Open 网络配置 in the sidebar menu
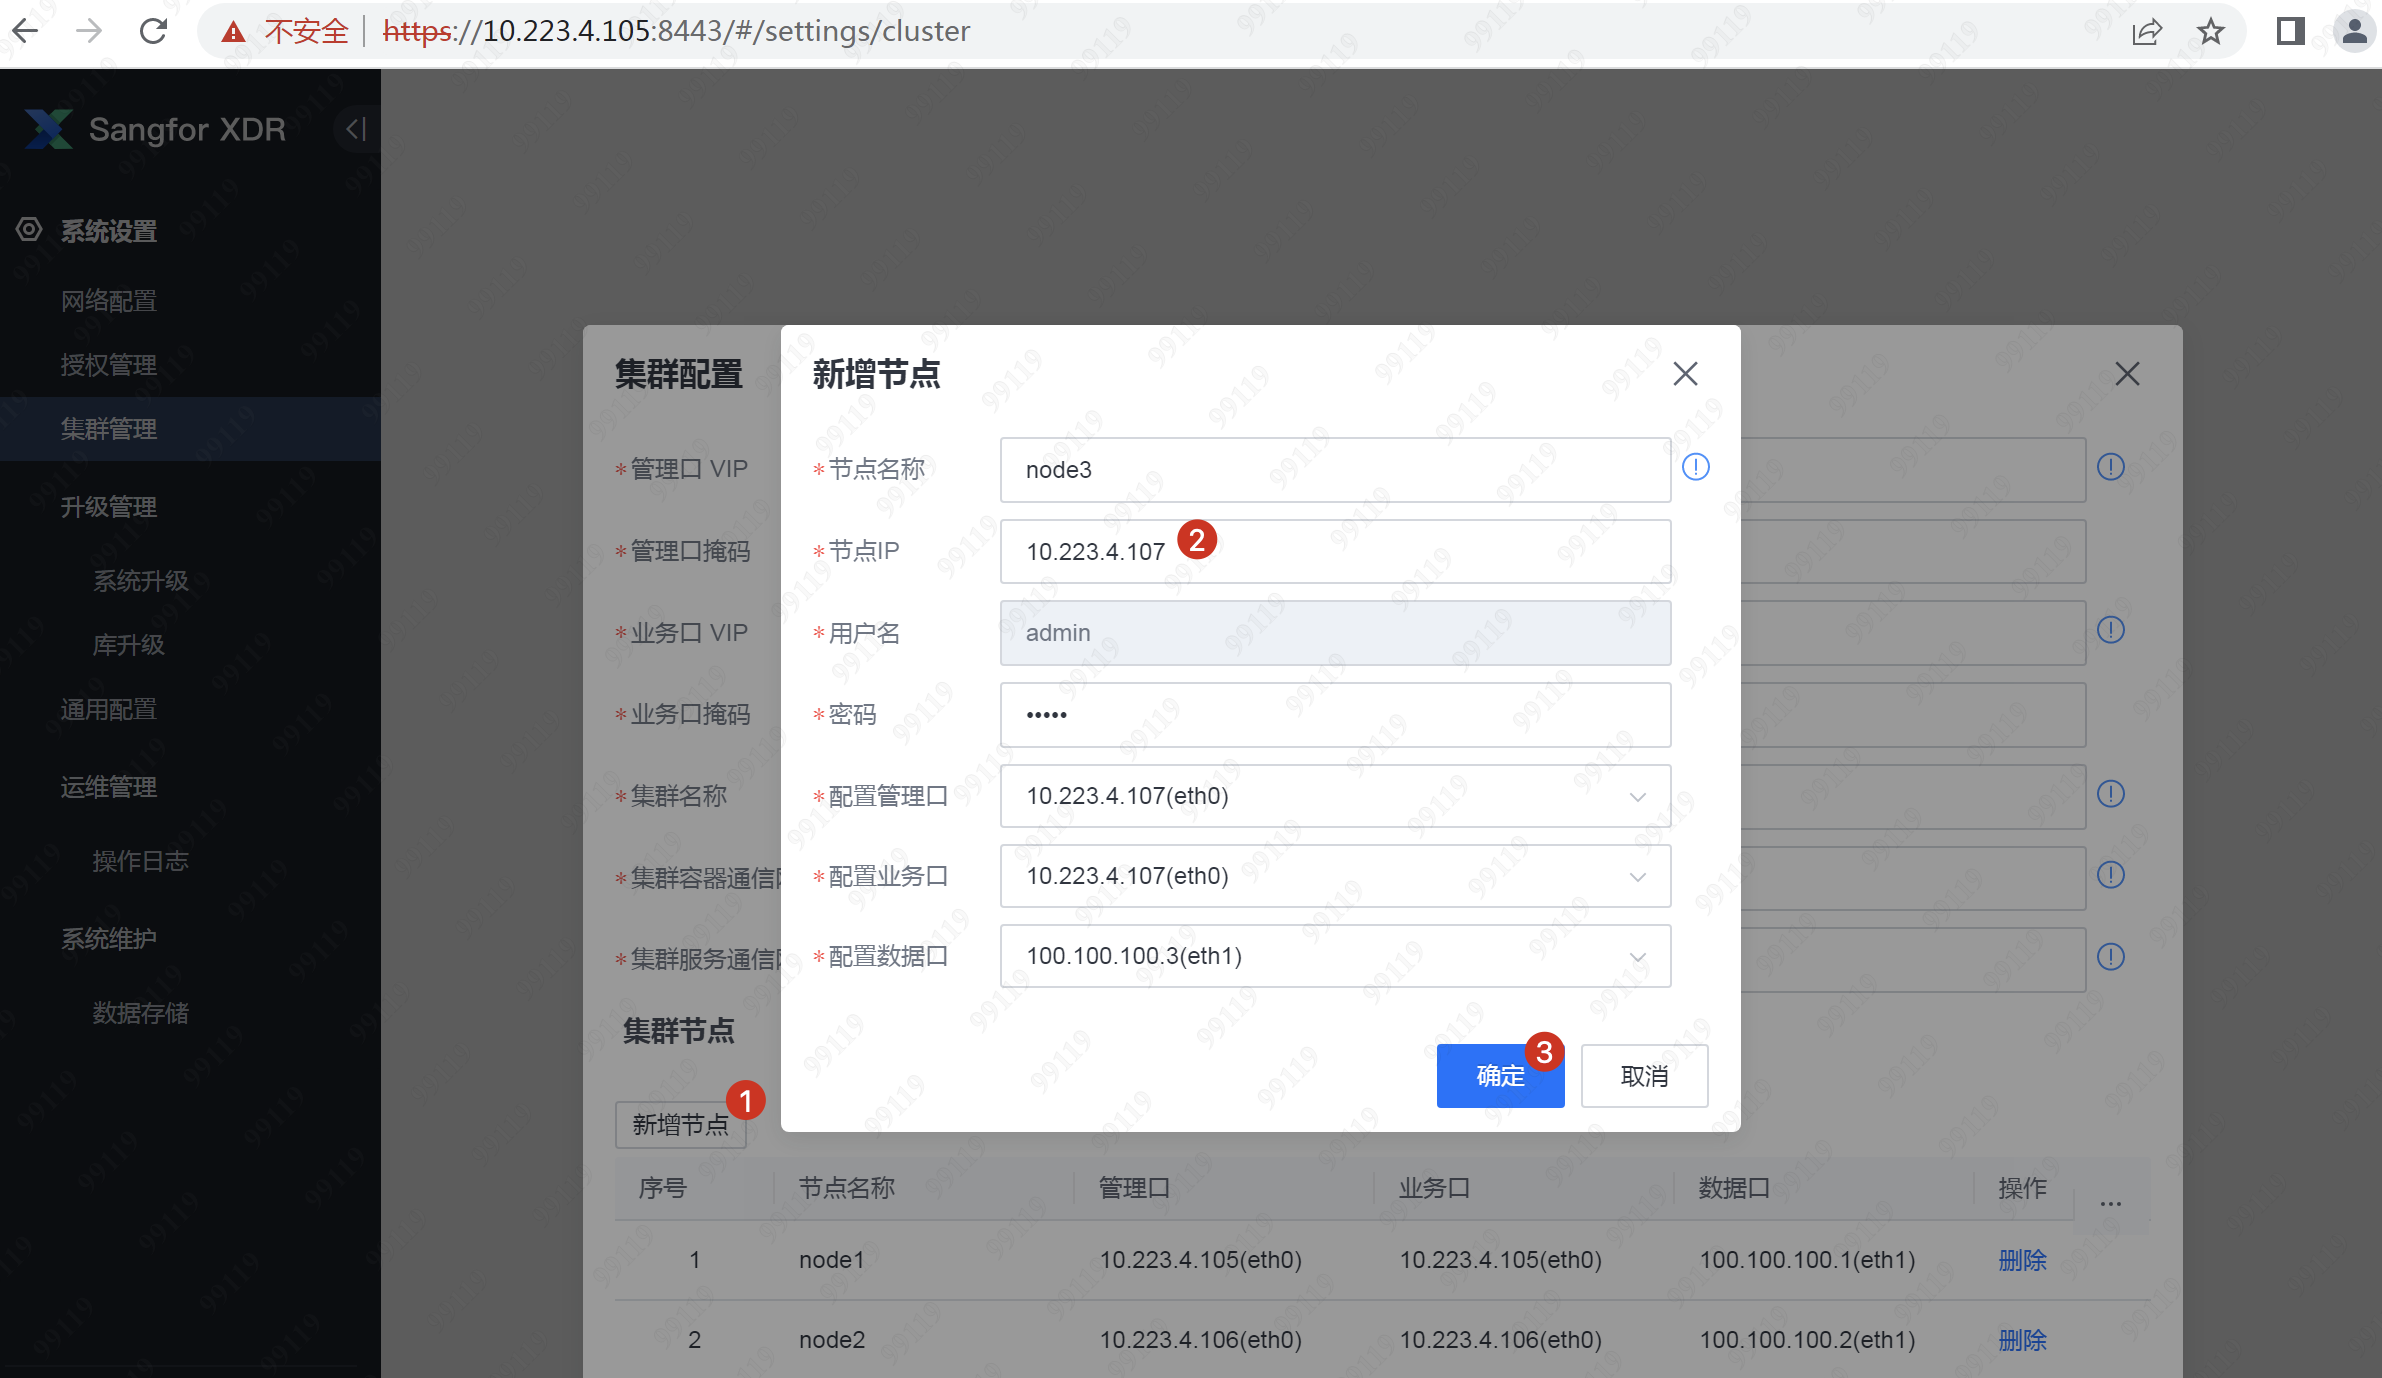 point(109,301)
